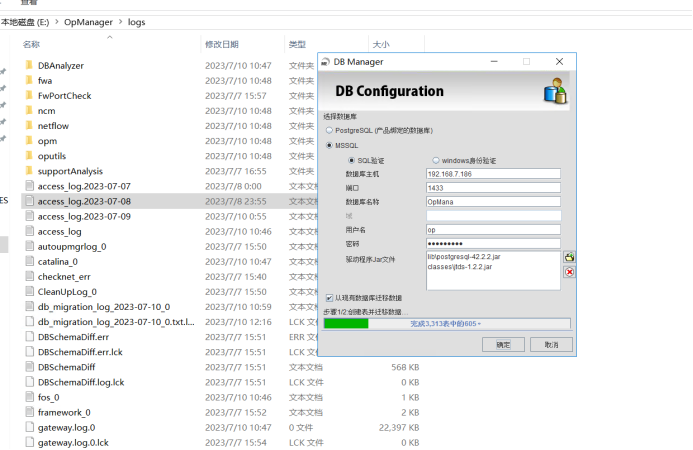
Task: Click the 取消 button
Action: coord(551,344)
